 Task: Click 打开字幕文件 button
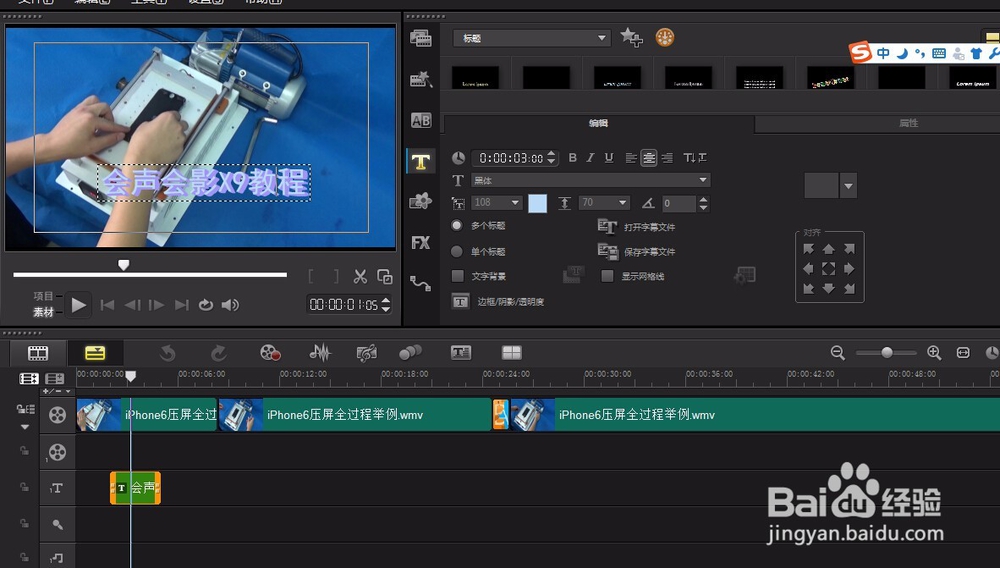(636, 226)
